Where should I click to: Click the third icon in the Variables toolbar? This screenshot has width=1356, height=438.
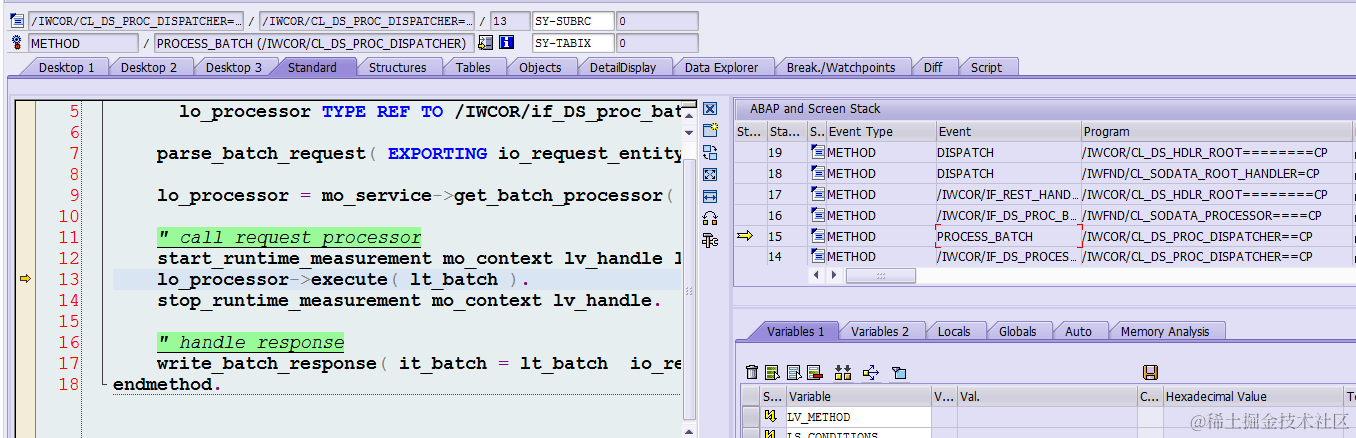793,373
